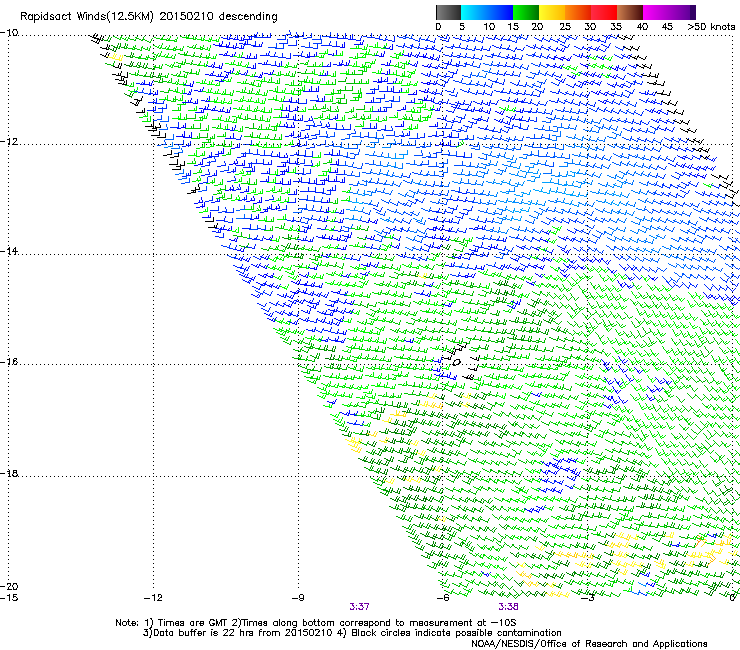The height and width of the screenshot is (650, 740).
Task: Click the '-16' latitude label on left axis
Action: pos(9,362)
